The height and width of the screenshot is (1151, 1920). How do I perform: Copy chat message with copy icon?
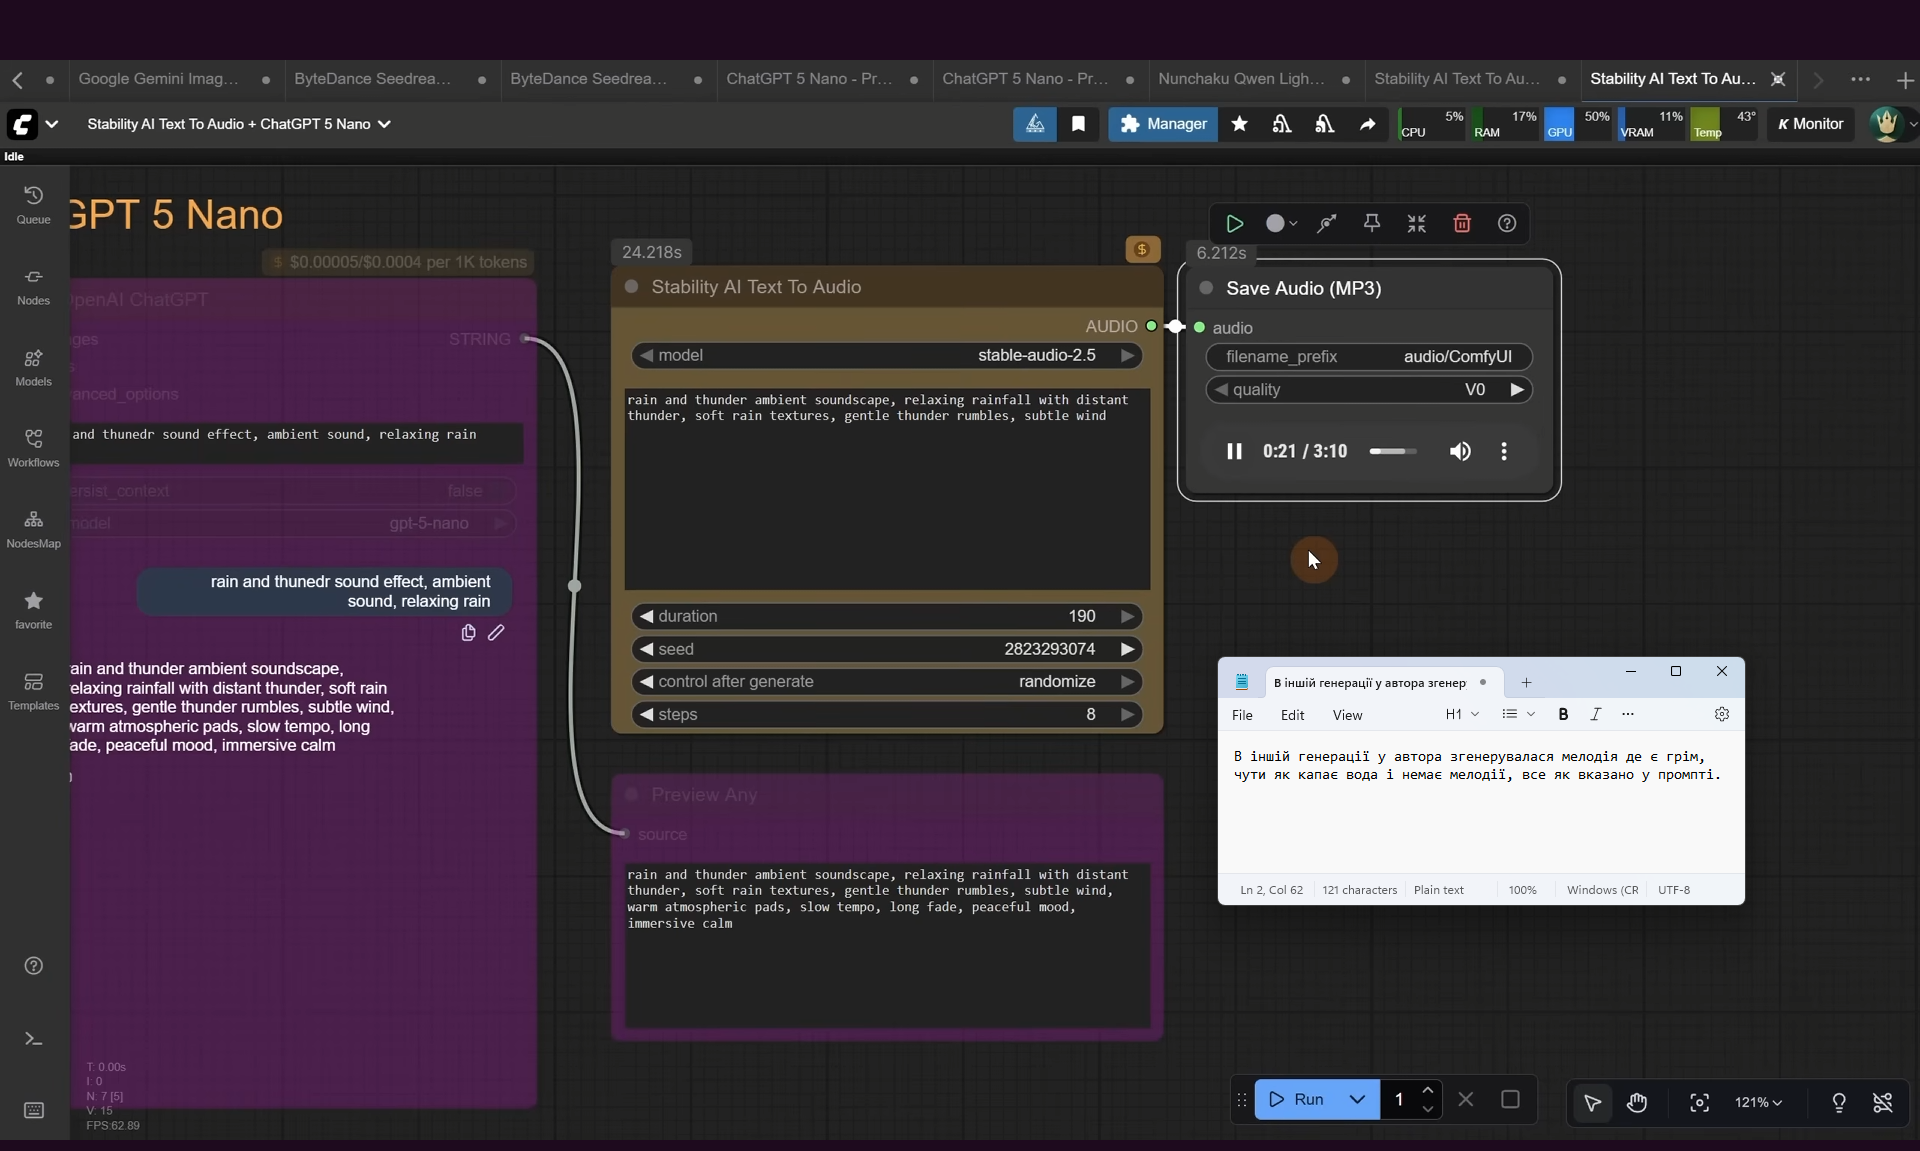tap(468, 633)
